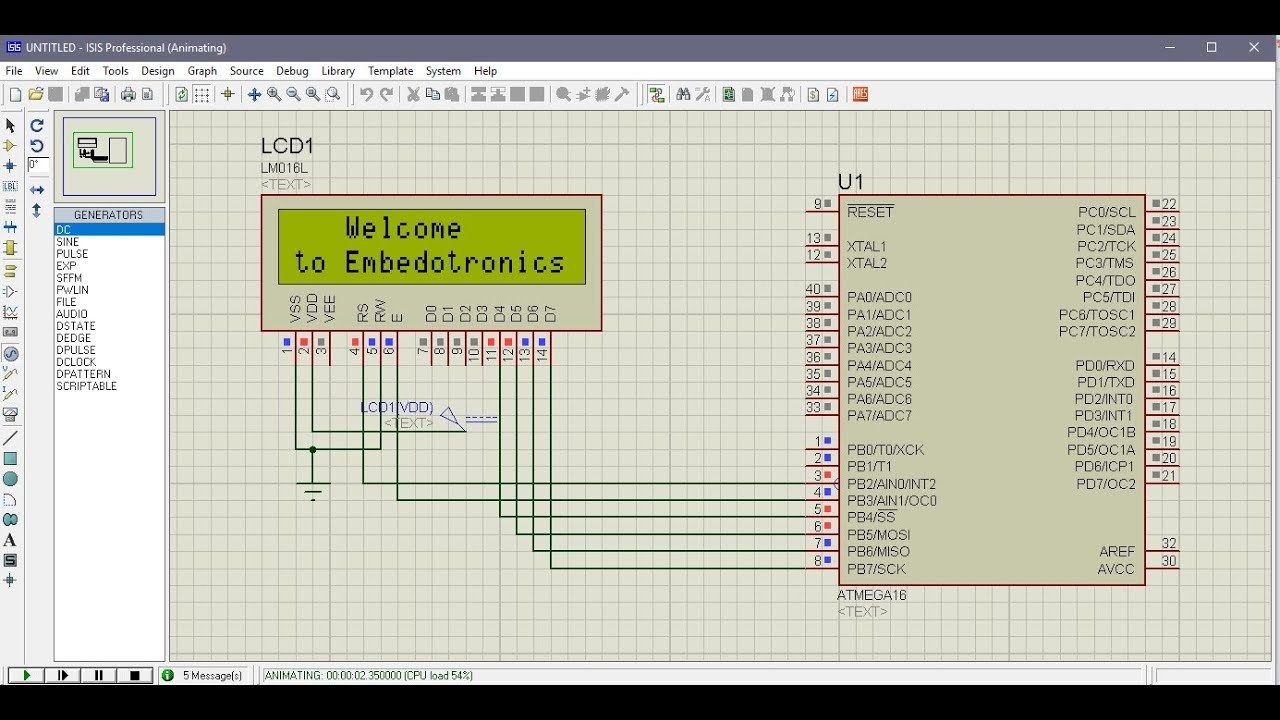The height and width of the screenshot is (720, 1280).
Task: Toggle real-time snap crosshair icon
Action: [x=228, y=95]
